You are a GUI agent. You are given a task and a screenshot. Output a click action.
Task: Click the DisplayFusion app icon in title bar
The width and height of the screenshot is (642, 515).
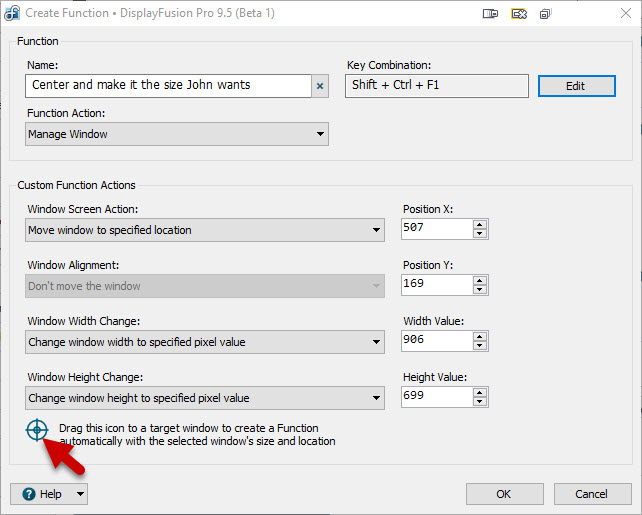pyautogui.click(x=12, y=13)
